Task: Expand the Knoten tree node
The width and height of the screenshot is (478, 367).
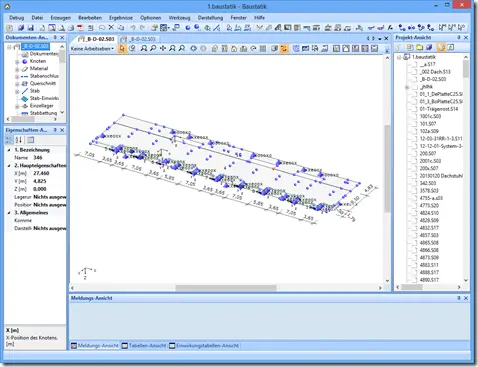Action: 17,62
